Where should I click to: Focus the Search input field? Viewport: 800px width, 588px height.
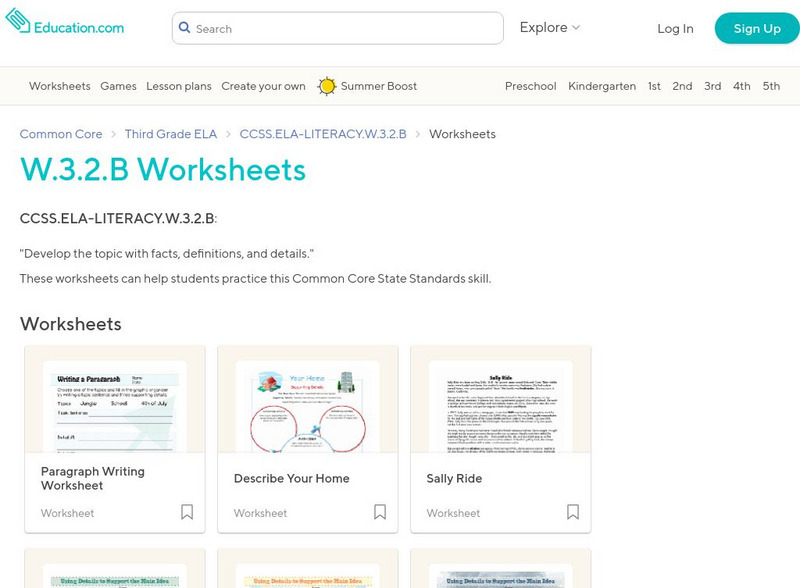(x=338, y=28)
